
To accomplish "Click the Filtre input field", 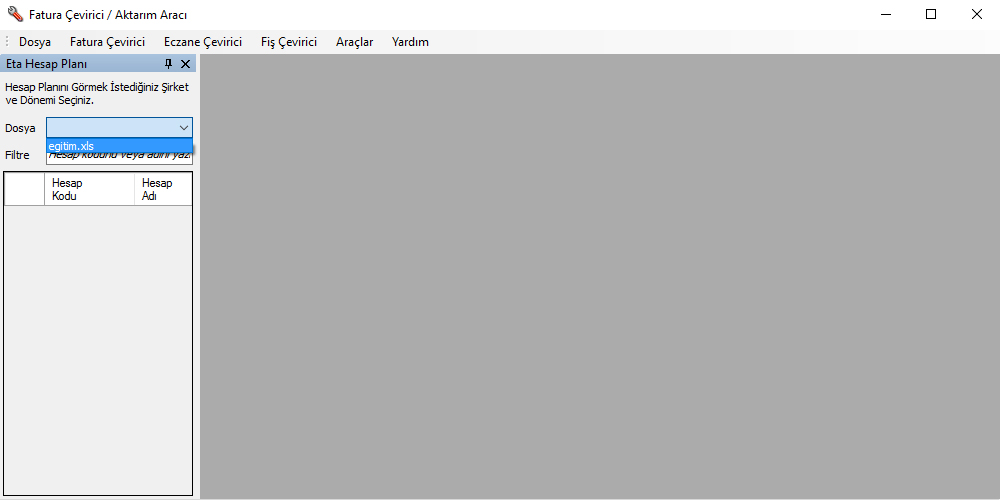I will pyautogui.click(x=119, y=158).
